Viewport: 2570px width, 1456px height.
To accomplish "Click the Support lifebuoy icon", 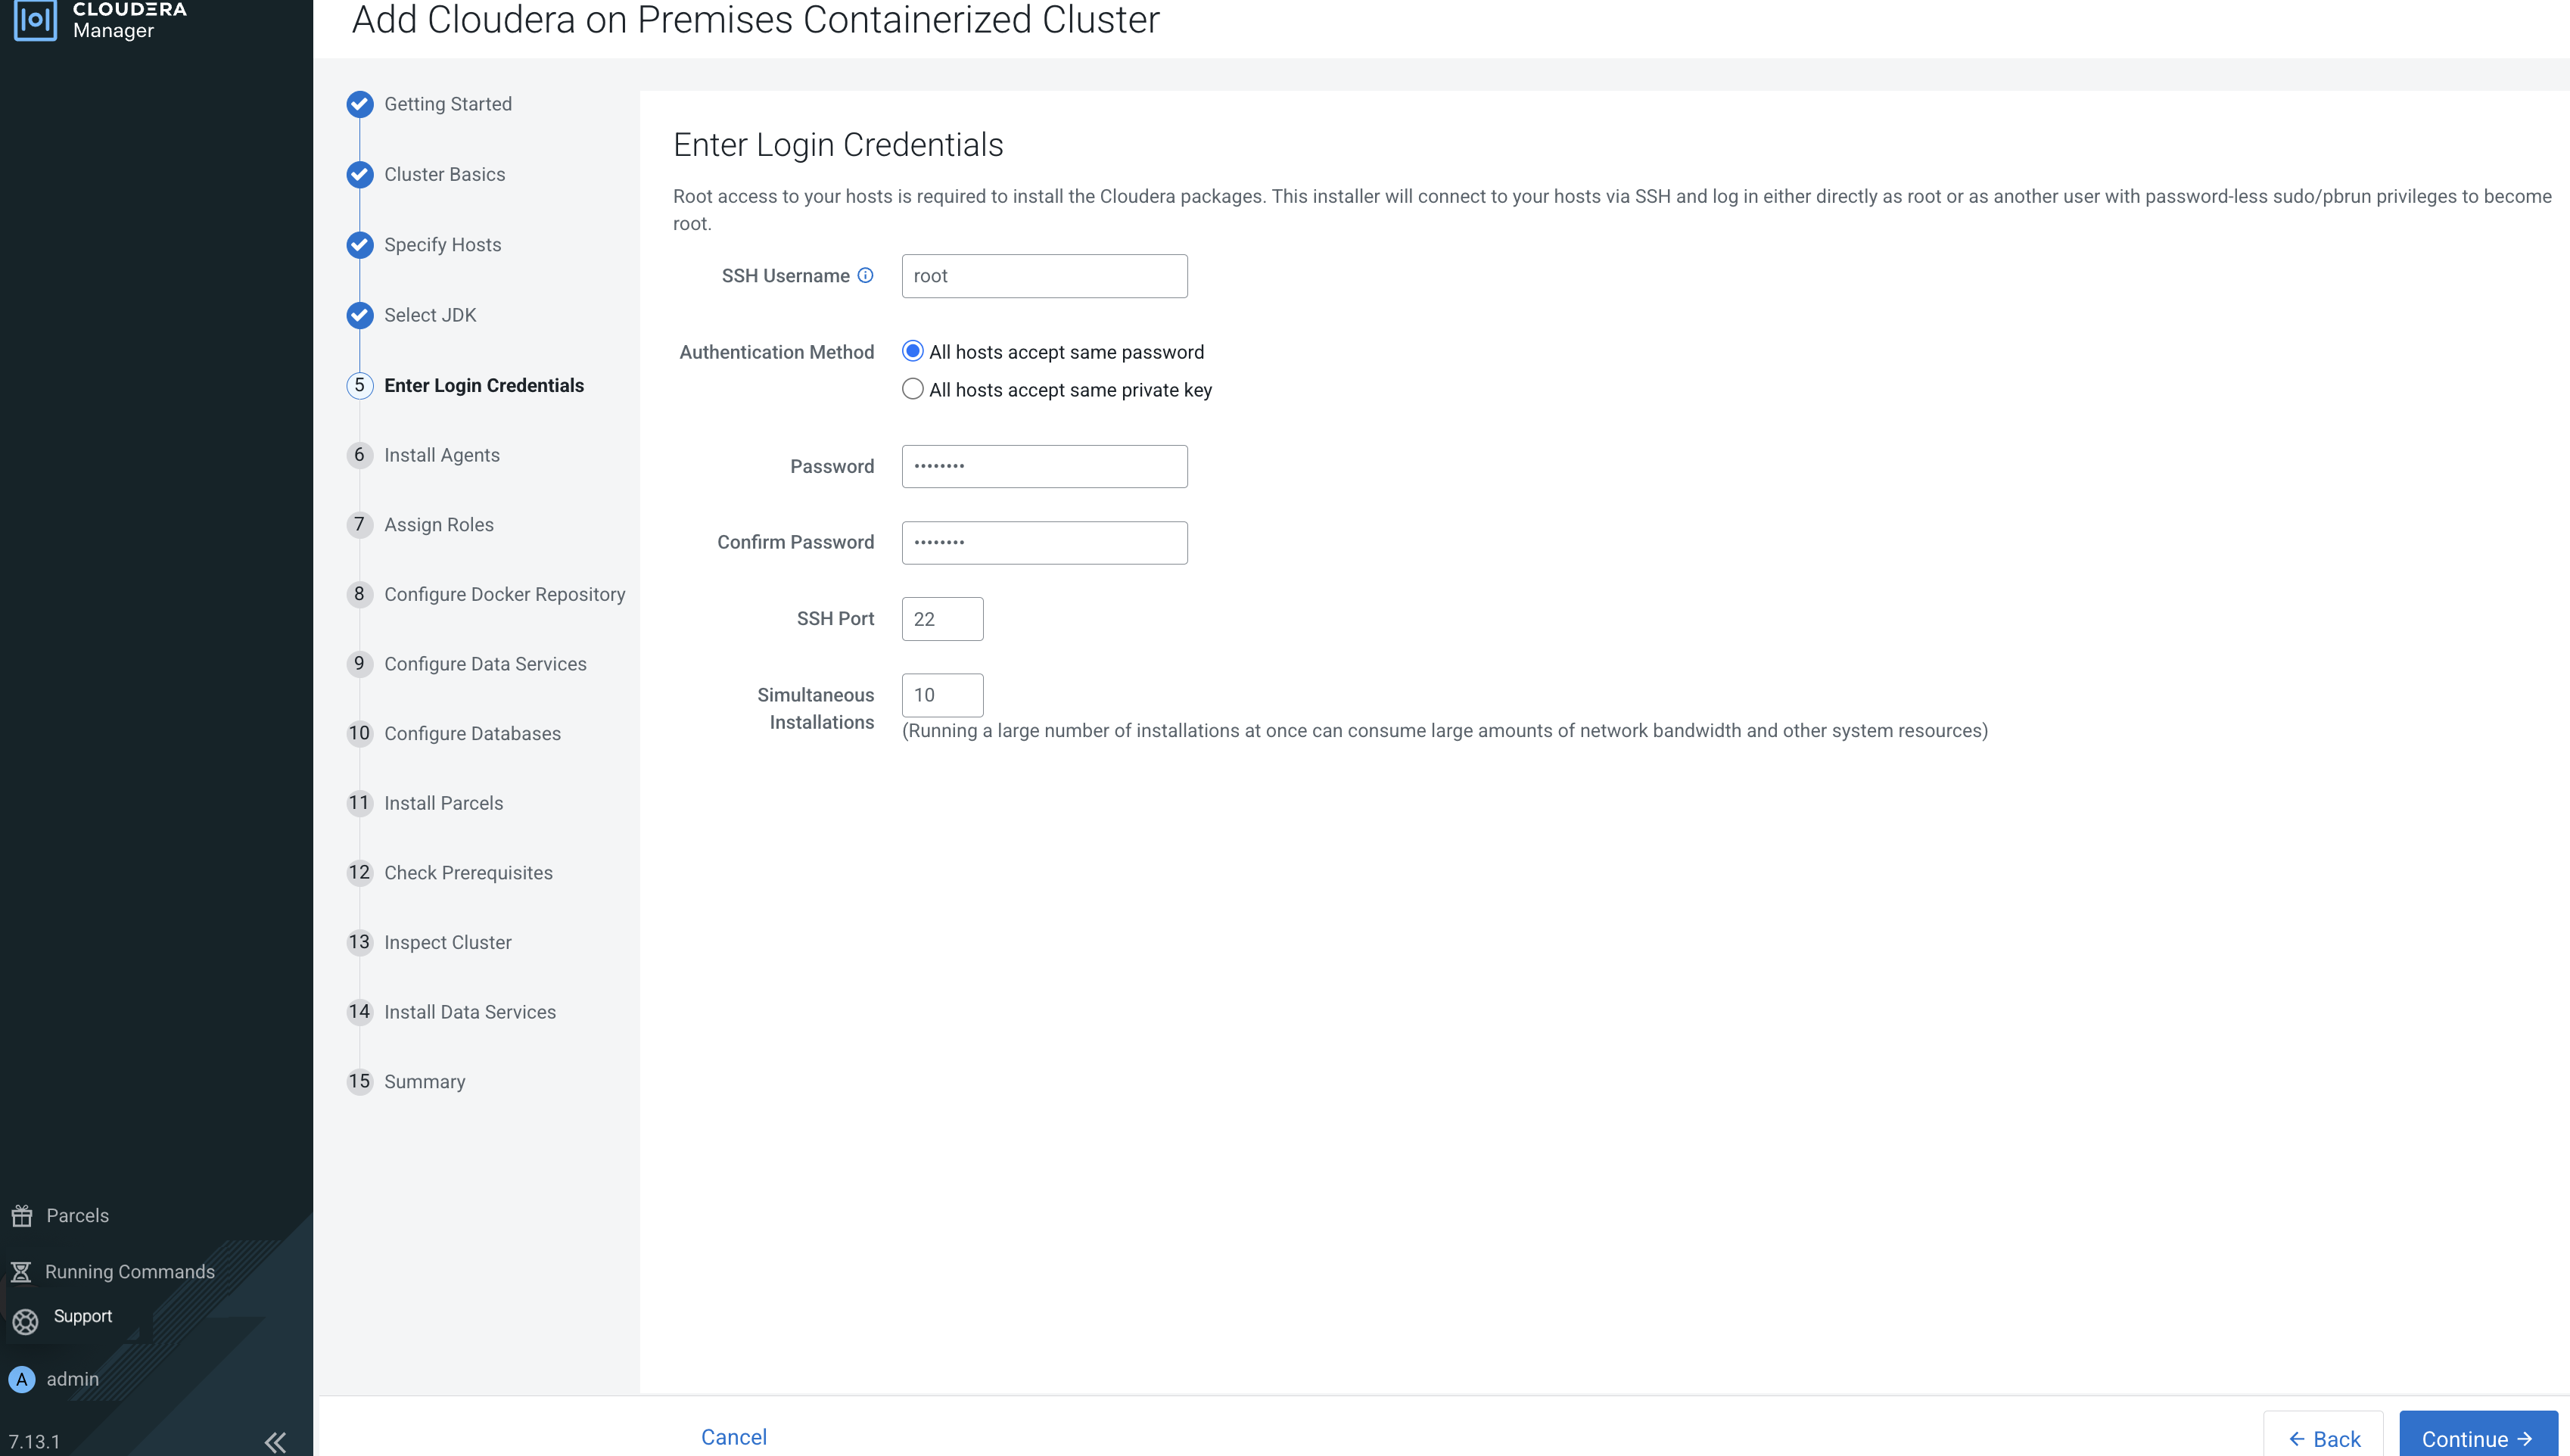I will click(25, 1321).
